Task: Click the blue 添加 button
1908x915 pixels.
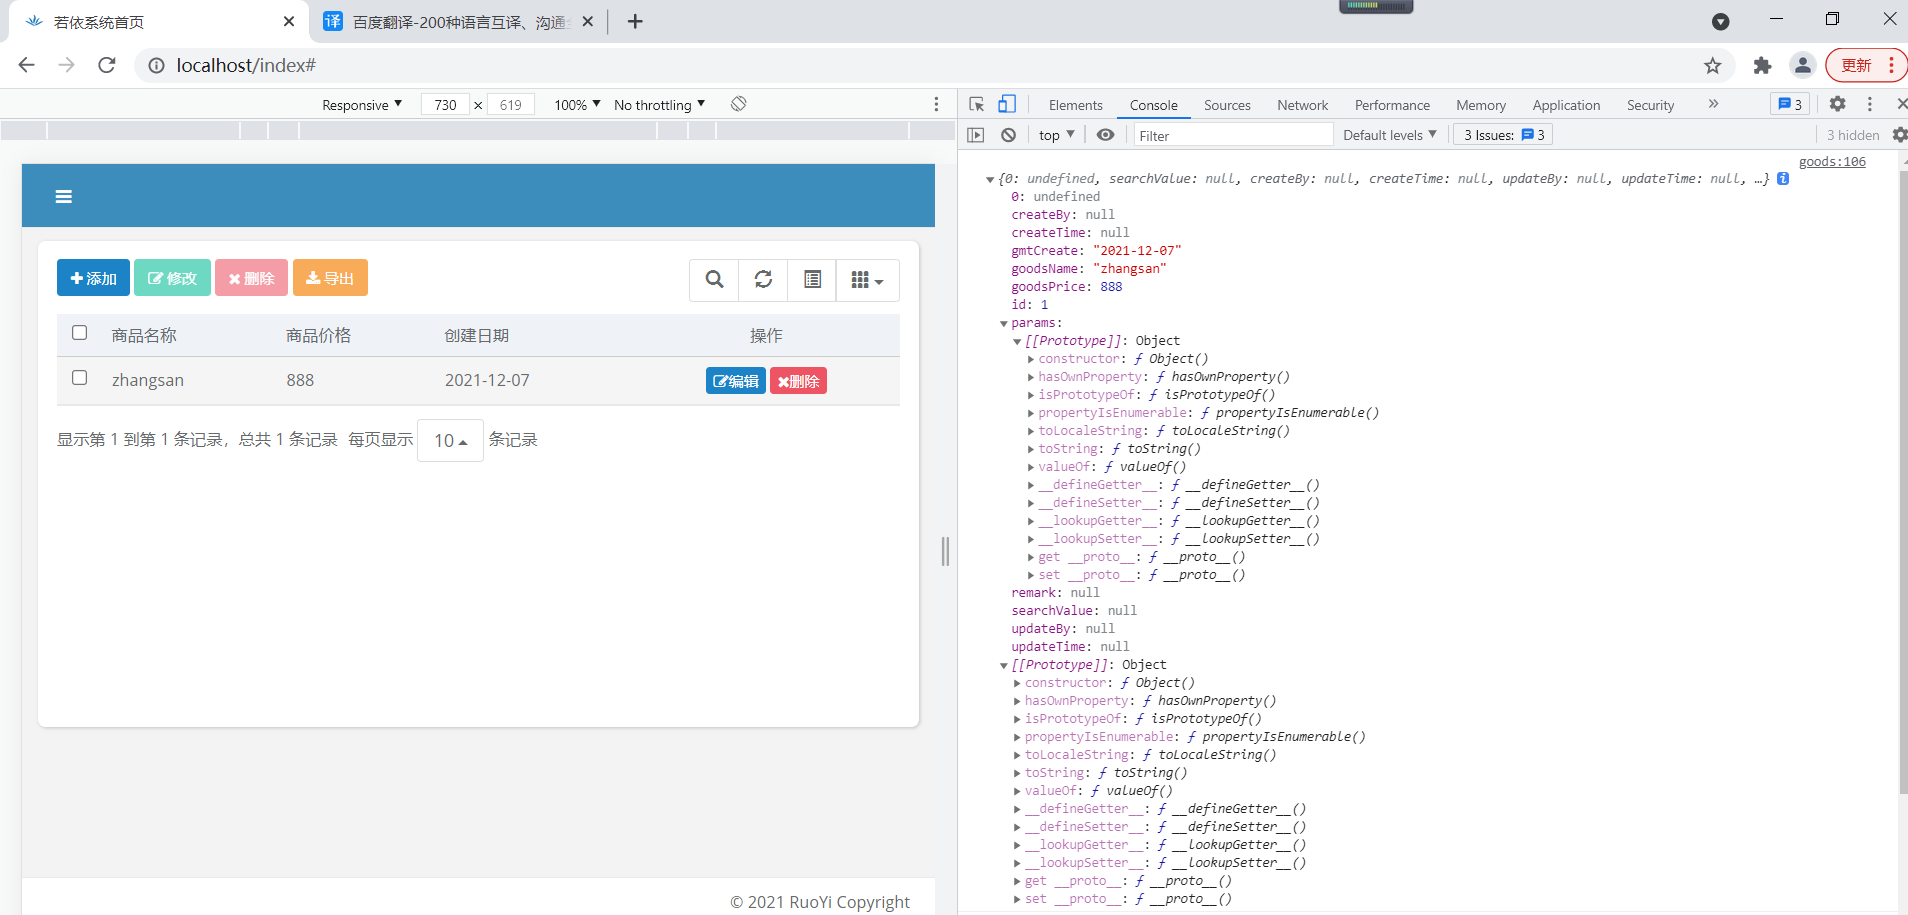Action: [x=93, y=278]
